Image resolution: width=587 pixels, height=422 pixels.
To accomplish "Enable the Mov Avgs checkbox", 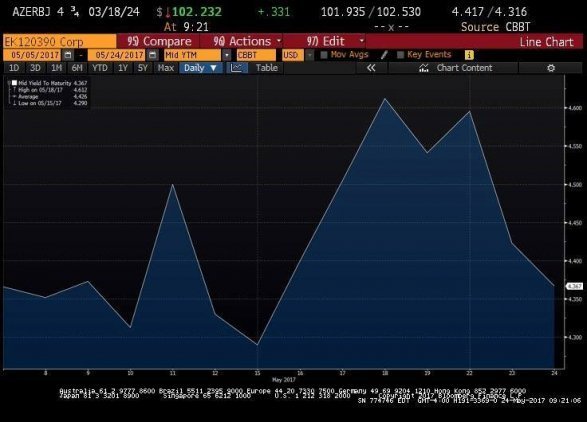I will coord(324,55).
